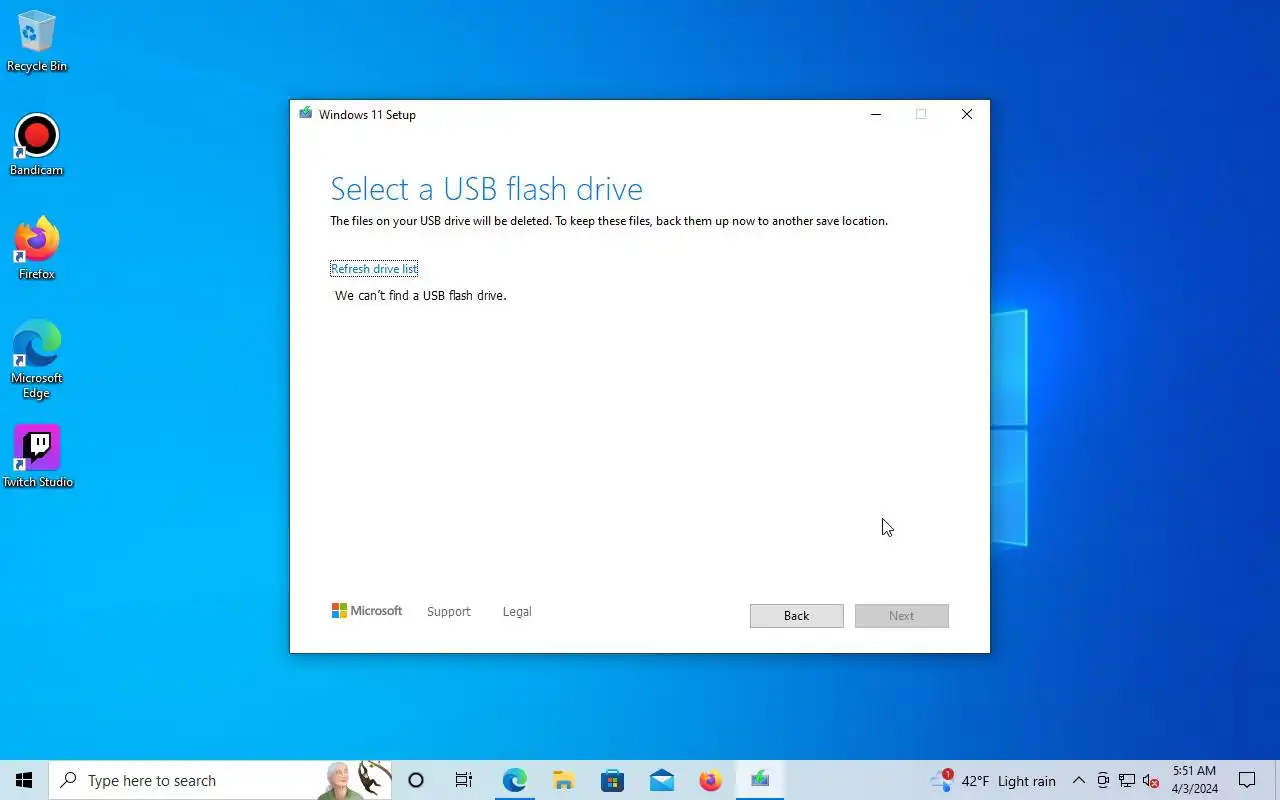The height and width of the screenshot is (800, 1280).
Task: Click the Back button in Setup
Action: point(796,616)
